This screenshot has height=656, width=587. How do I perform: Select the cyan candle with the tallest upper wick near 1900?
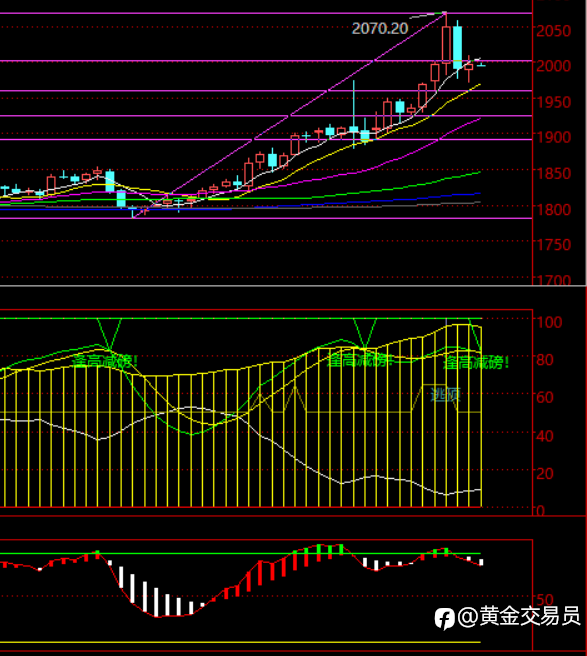pyautogui.click(x=354, y=114)
